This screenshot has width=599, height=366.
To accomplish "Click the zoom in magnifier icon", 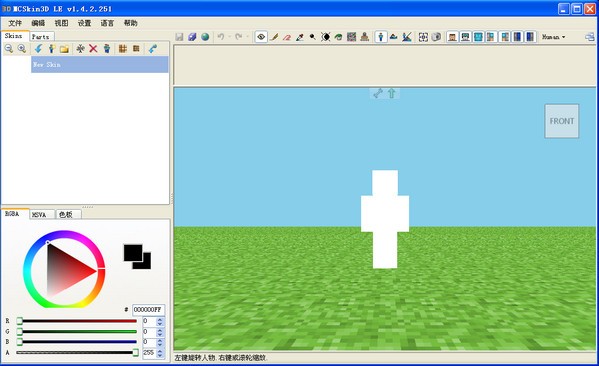I will [x=22, y=49].
